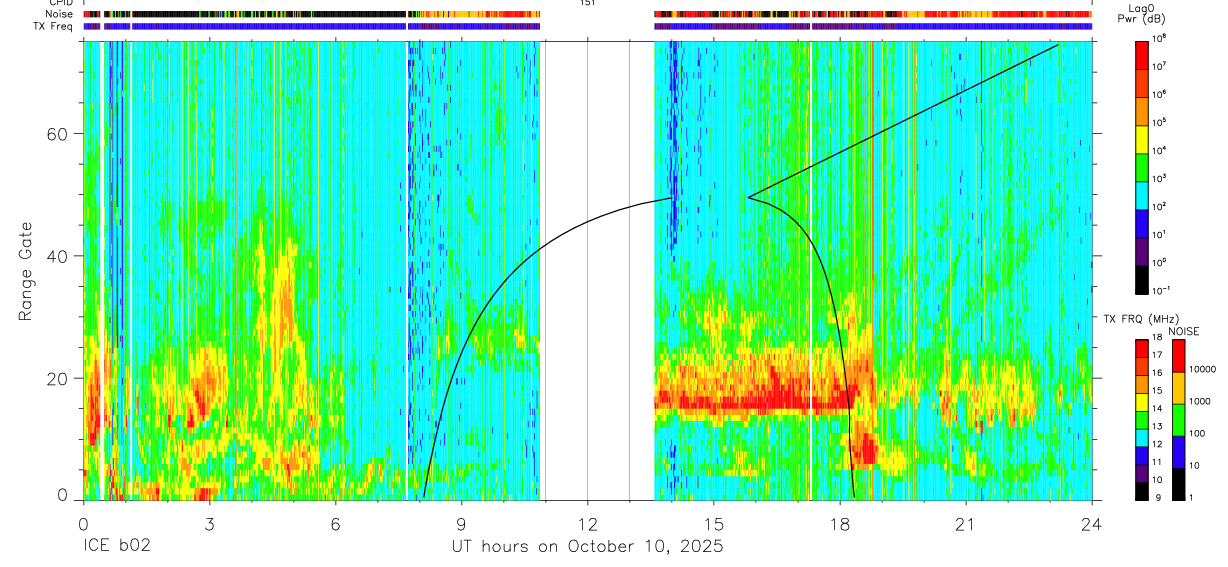Click the 10^5 label on power colorbar

pyautogui.click(x=1158, y=122)
